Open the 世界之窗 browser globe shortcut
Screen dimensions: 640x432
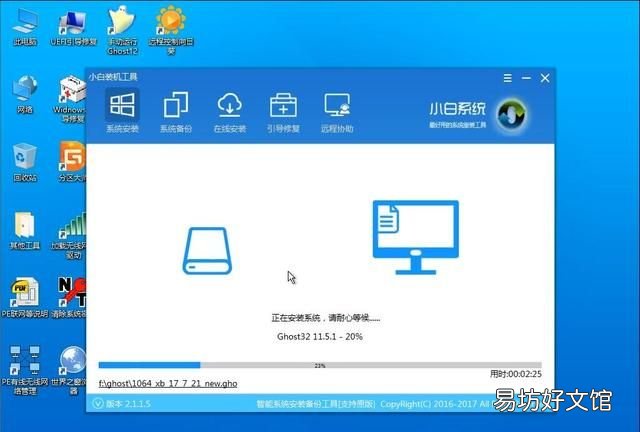click(x=70, y=371)
